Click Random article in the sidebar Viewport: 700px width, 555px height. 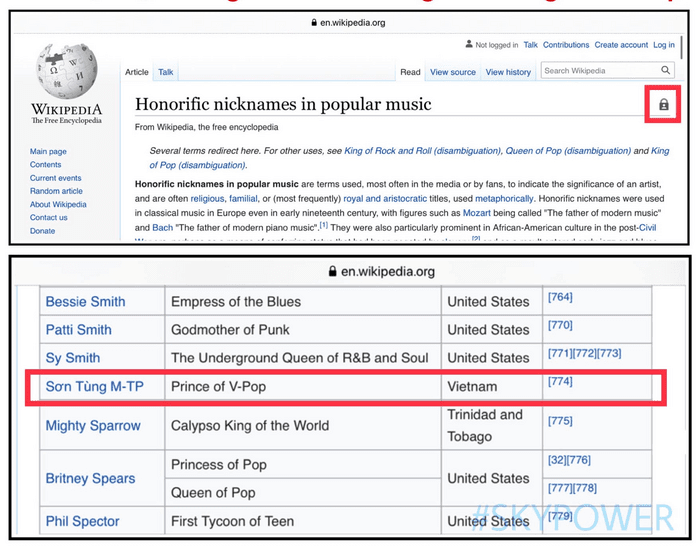click(56, 191)
